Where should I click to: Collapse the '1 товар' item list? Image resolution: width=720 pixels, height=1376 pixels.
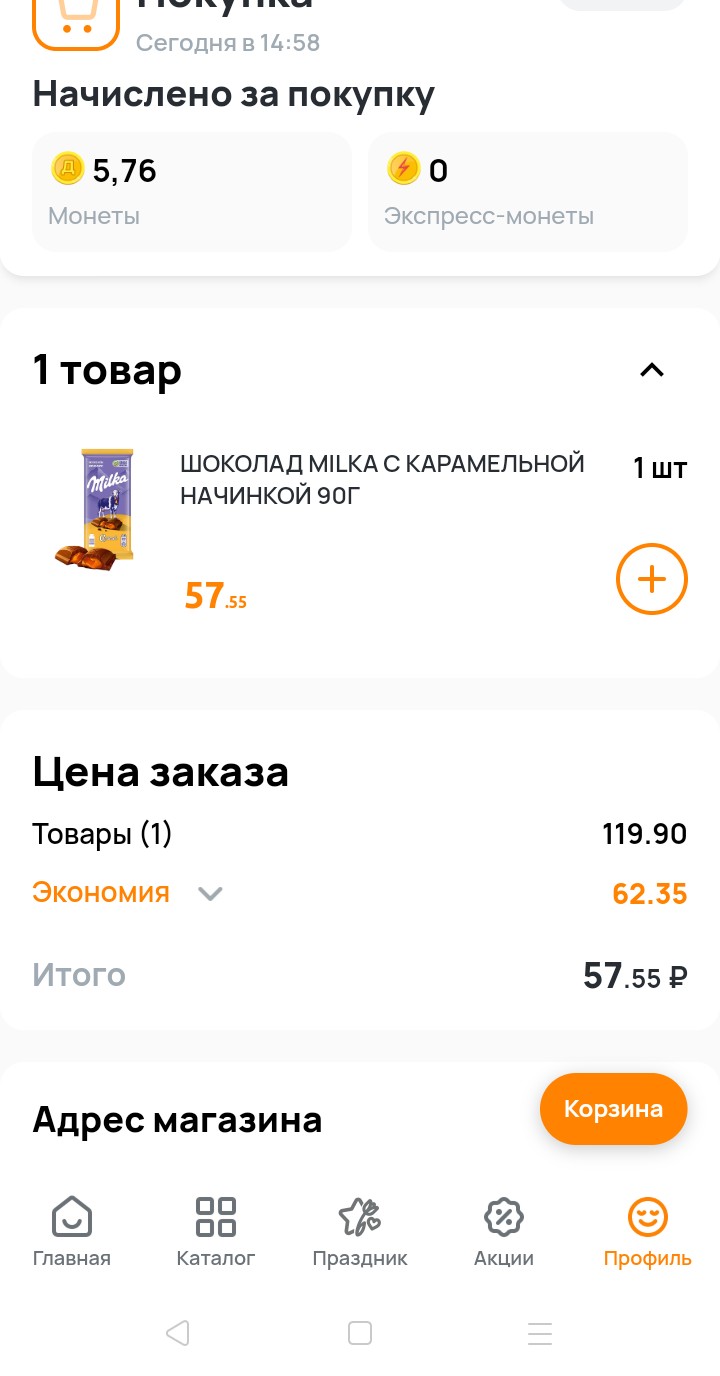[x=651, y=370]
